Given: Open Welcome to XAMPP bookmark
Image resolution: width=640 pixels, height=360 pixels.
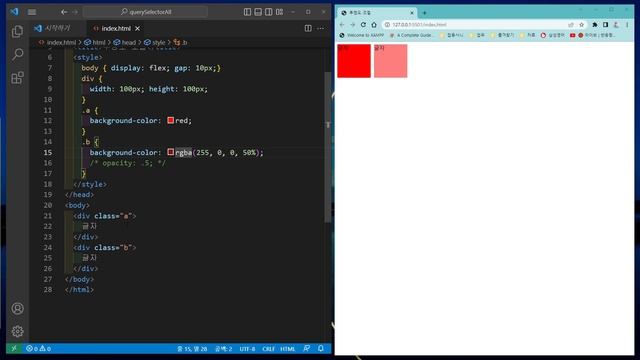Looking at the screenshot, I should (x=362, y=36).
